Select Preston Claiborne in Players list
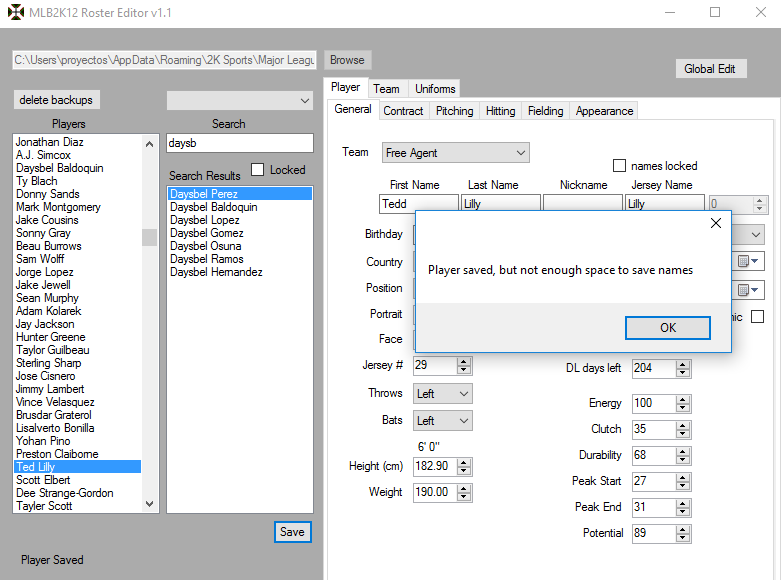Viewport: 781px width, 580px height. (78, 454)
